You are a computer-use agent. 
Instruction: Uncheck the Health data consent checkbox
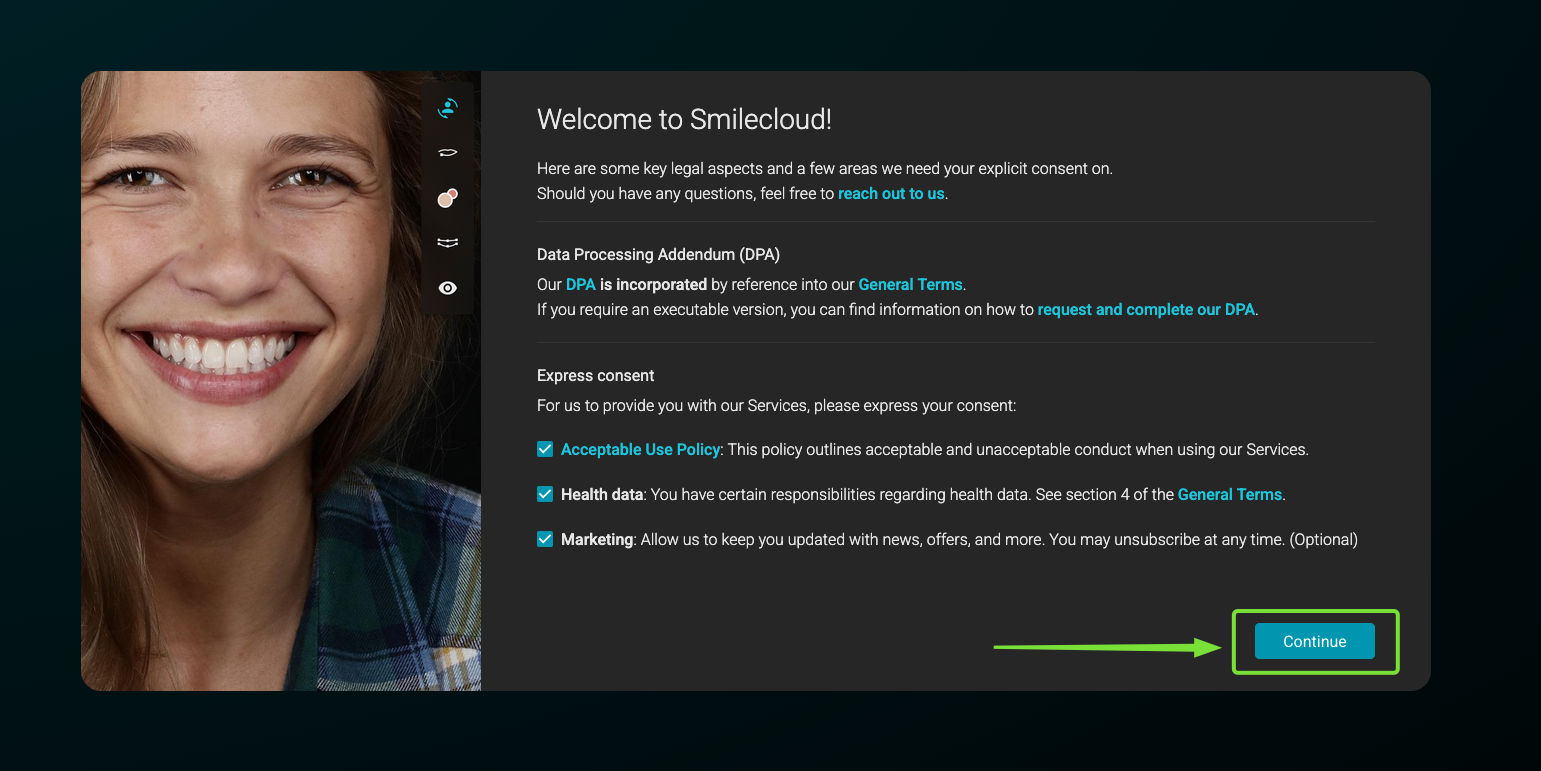click(545, 494)
